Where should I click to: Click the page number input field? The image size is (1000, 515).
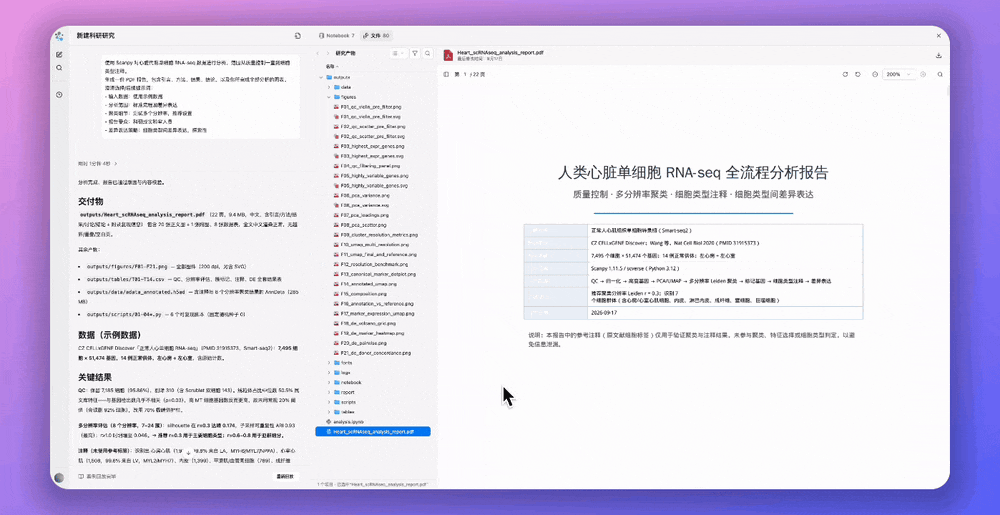point(464,75)
